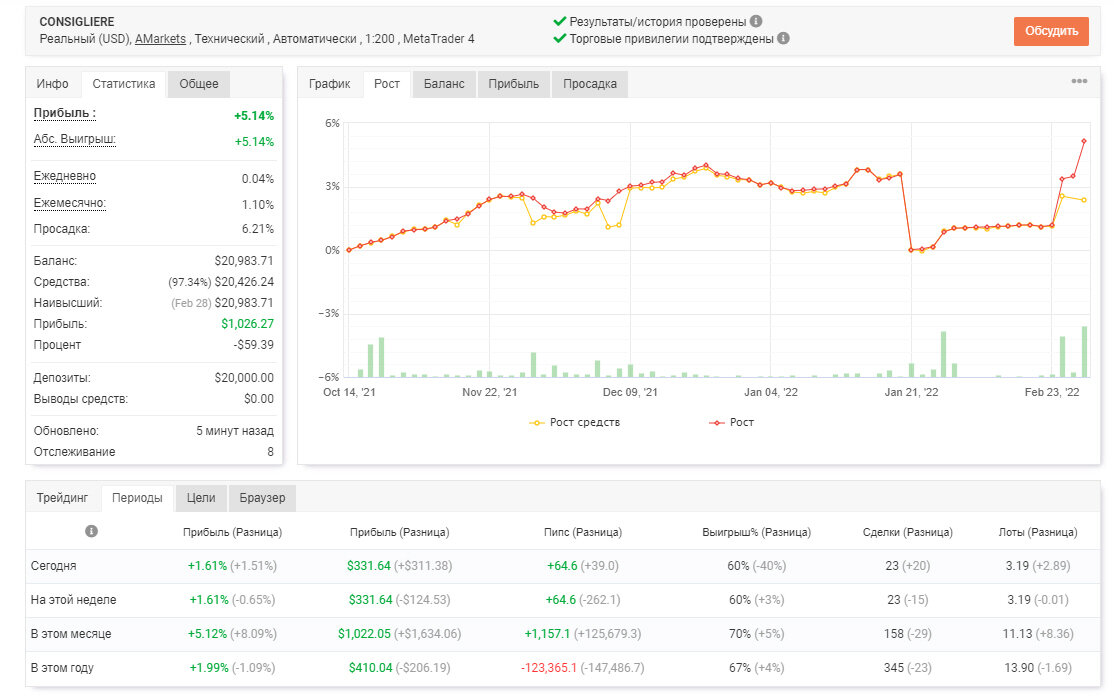Click the Обновлено value 5 минут назад
The image size is (1114, 698).
pos(234,431)
